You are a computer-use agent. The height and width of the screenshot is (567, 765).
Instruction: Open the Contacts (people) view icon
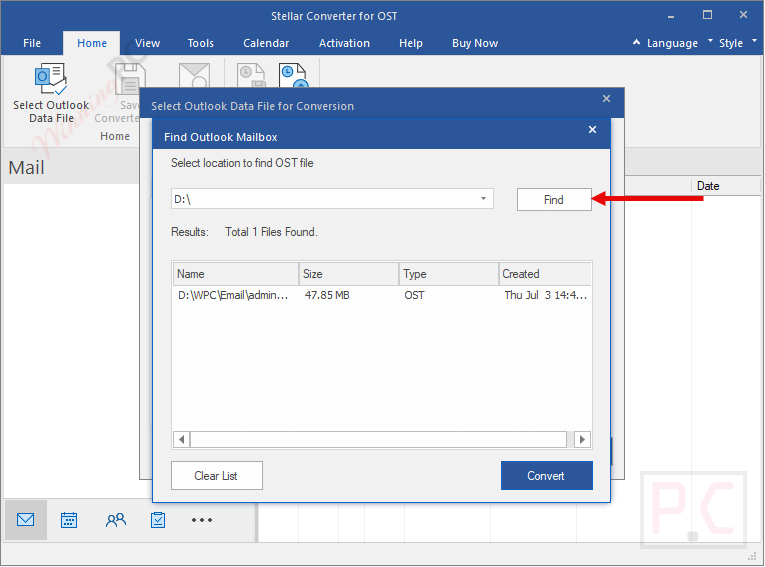click(116, 520)
